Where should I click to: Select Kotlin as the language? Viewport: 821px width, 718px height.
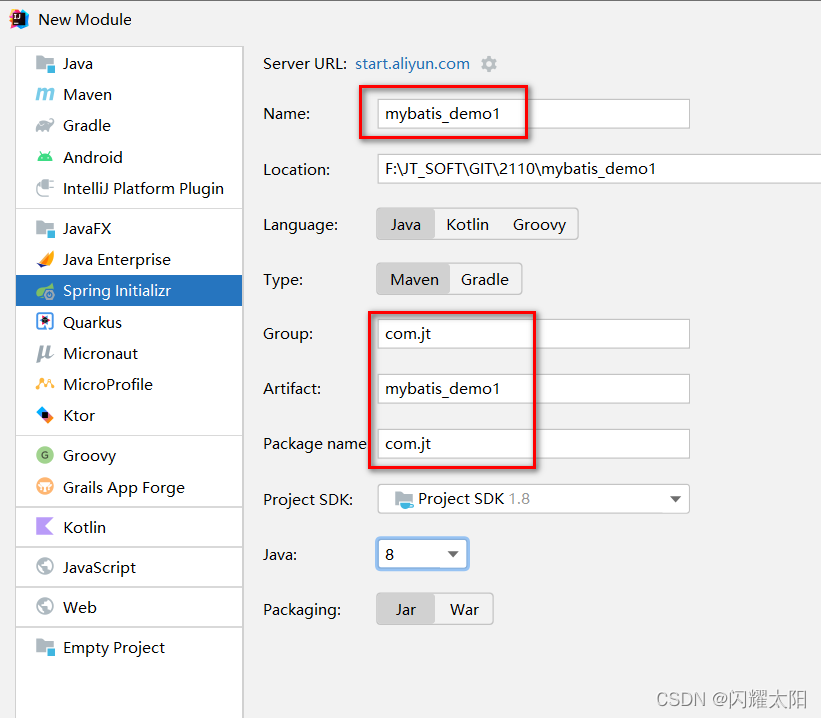tap(468, 225)
